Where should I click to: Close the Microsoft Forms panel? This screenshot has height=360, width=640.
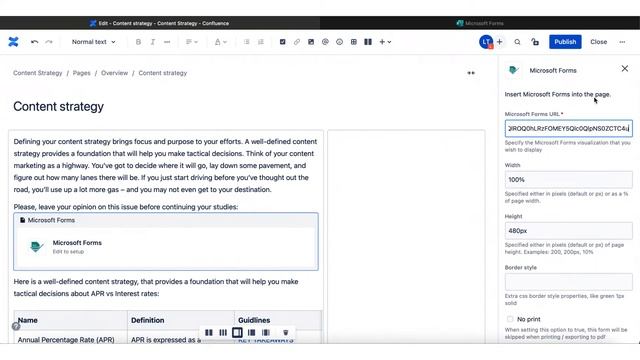(624, 69)
